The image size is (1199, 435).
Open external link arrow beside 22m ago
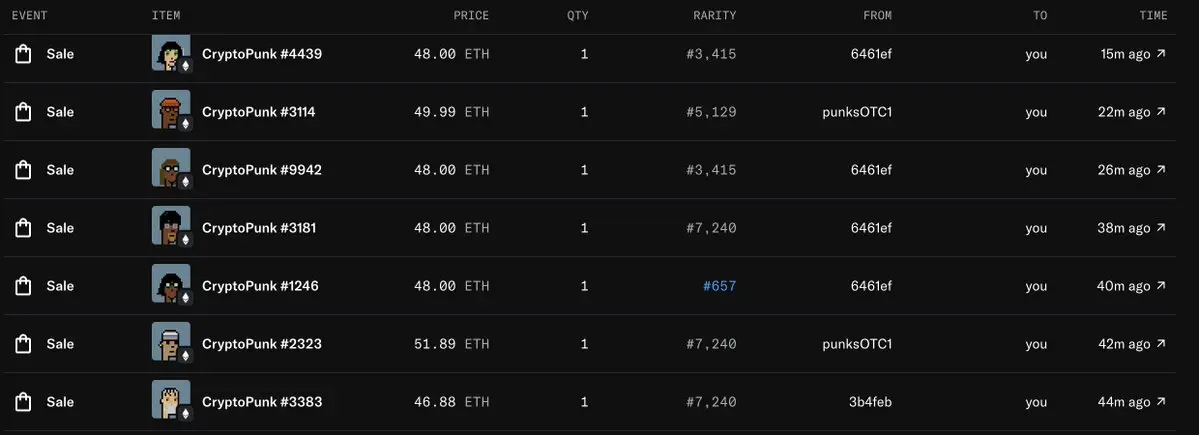[1161, 112]
